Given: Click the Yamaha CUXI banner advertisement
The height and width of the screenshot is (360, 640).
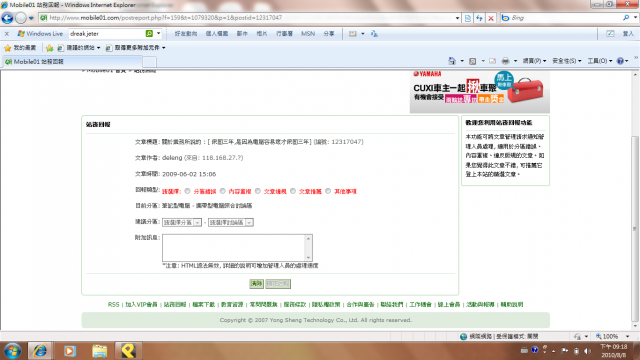Looking at the screenshot, I should pyautogui.click(x=480, y=91).
